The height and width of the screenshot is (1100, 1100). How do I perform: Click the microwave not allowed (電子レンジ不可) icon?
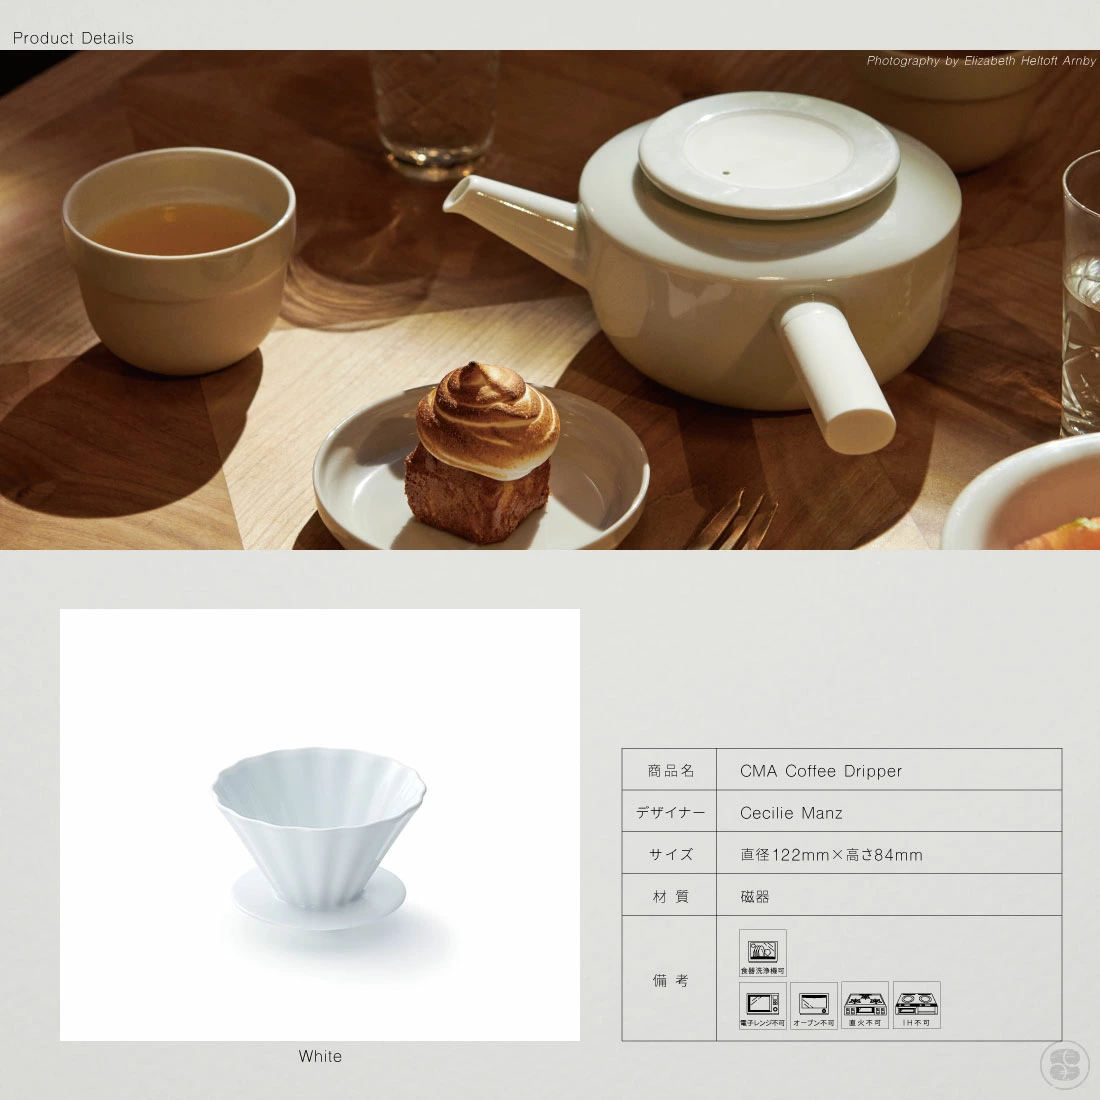click(x=763, y=1005)
